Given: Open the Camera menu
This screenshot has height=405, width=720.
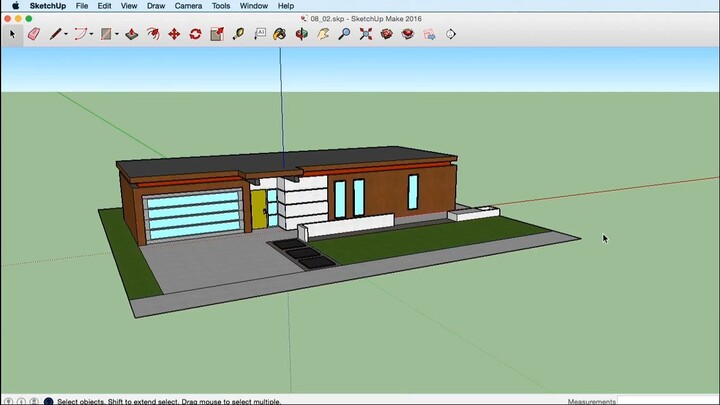Looking at the screenshot, I should click(188, 6).
